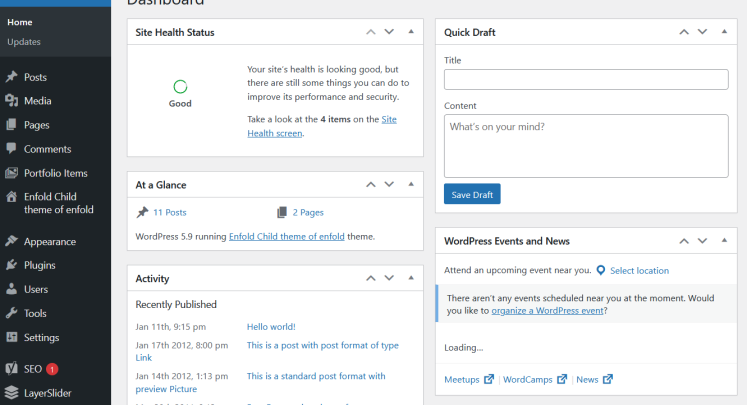Toggle the At a Glance panel
The image size is (747, 405).
click(x=410, y=185)
